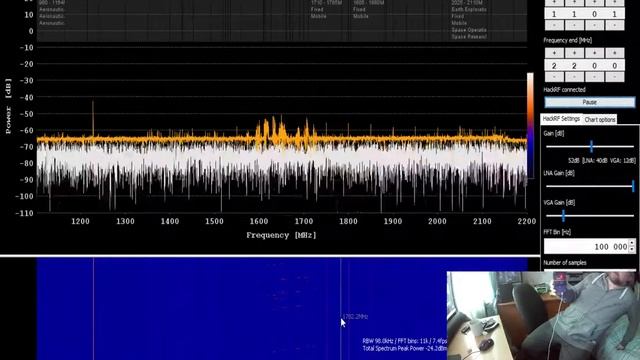Screen dimensions: 640x360
Task: Select Frequency start hundreds digit field
Action: [574, 14]
